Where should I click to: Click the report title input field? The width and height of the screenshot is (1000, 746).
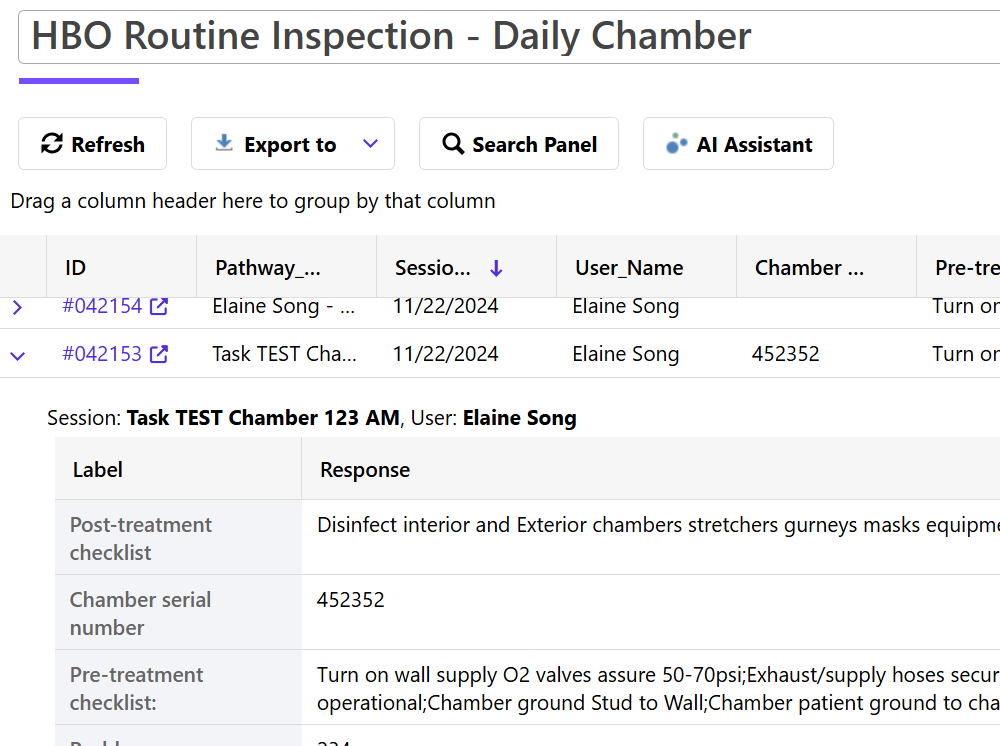coord(390,36)
